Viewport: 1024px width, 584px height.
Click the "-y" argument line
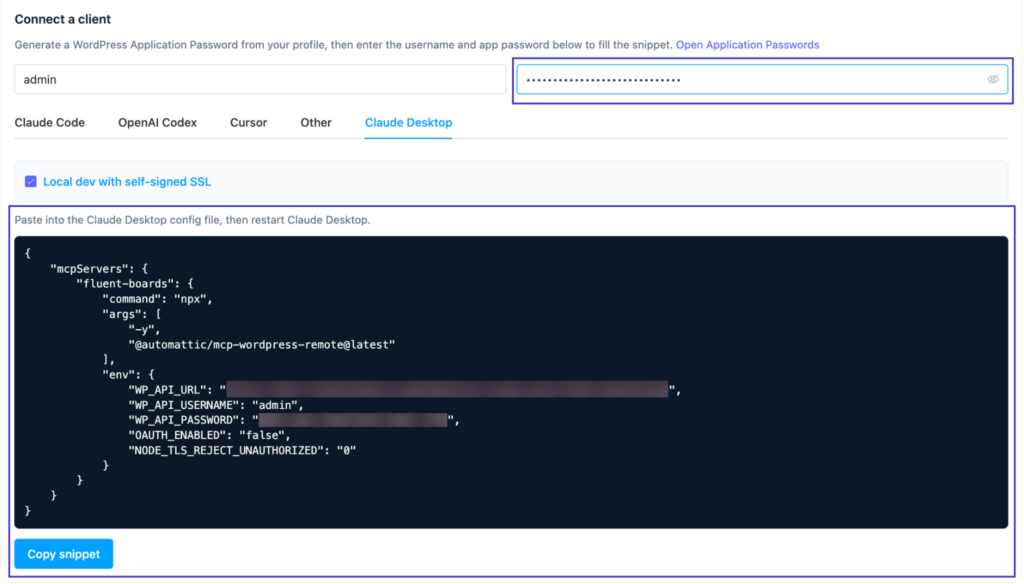click(x=144, y=329)
